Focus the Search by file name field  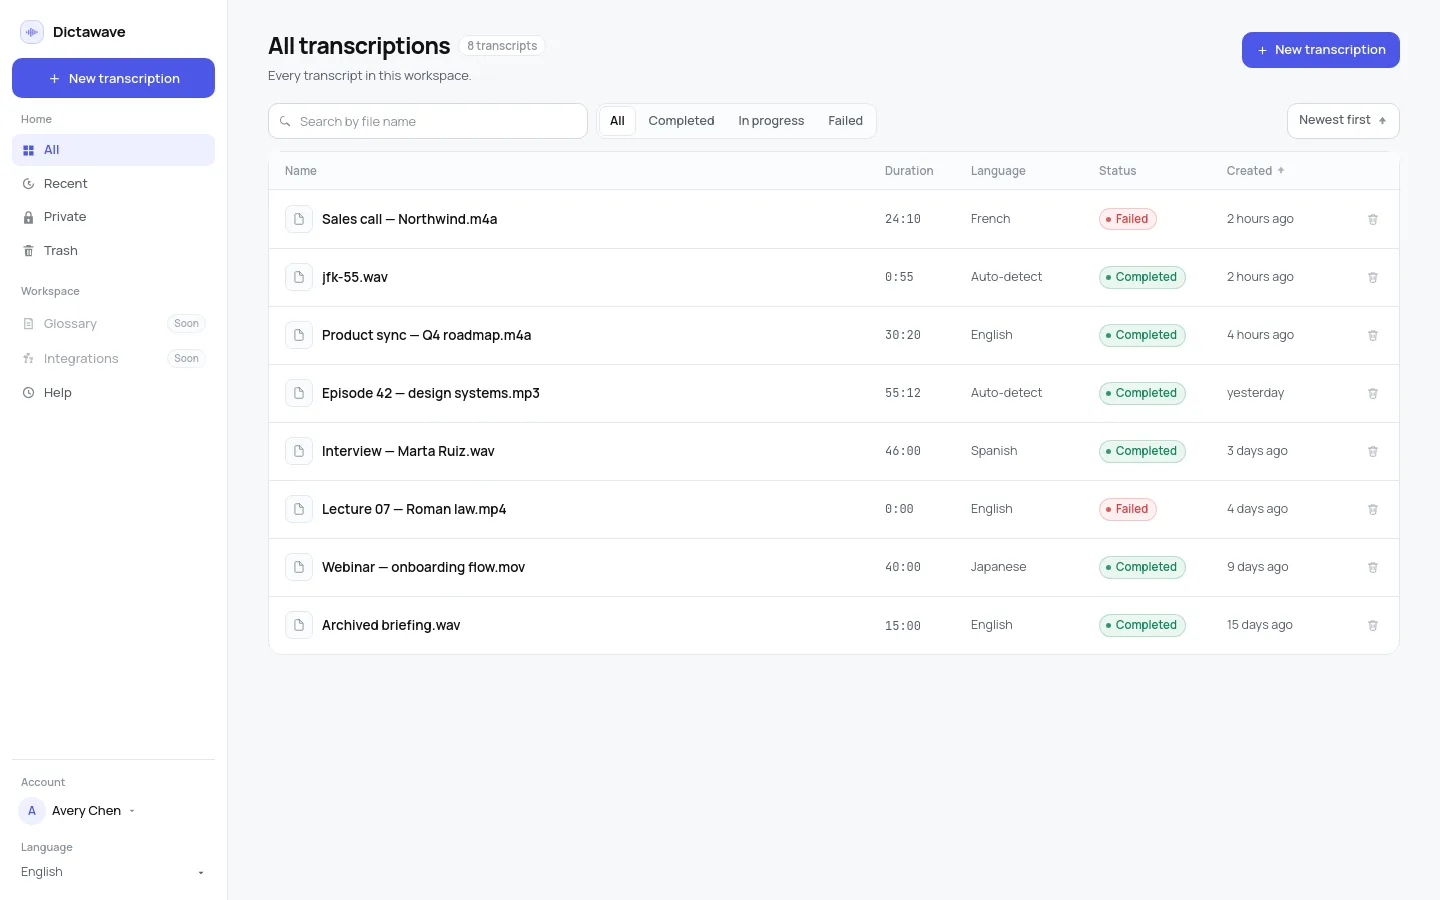428,121
